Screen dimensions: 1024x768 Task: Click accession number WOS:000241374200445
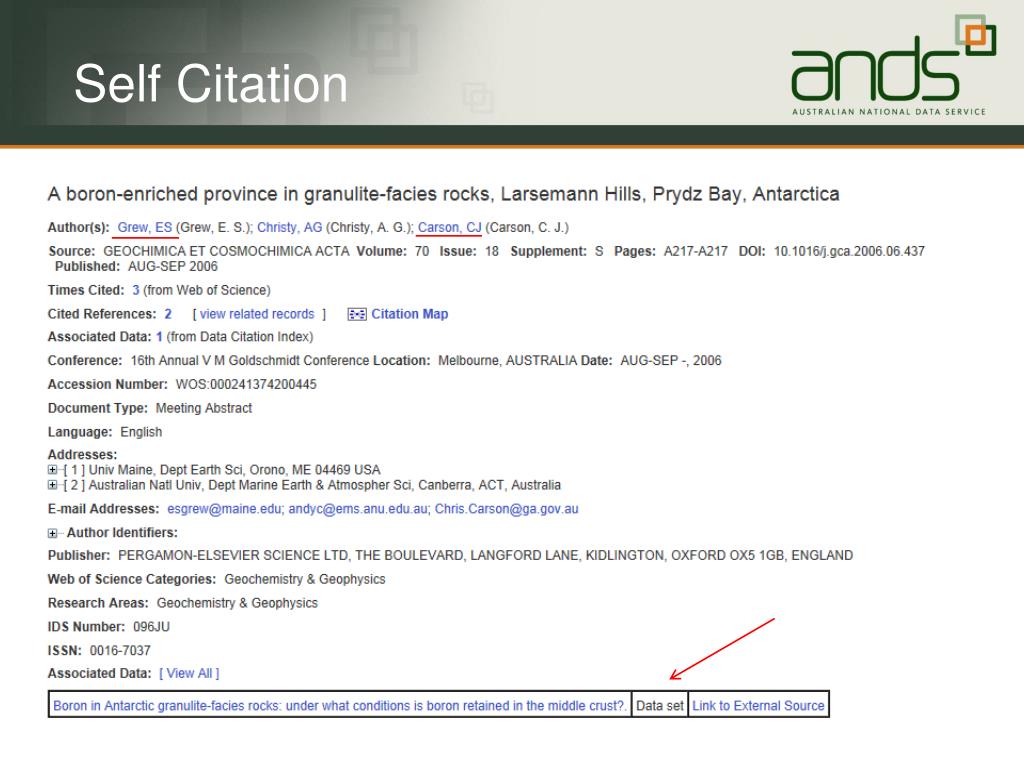tap(246, 385)
